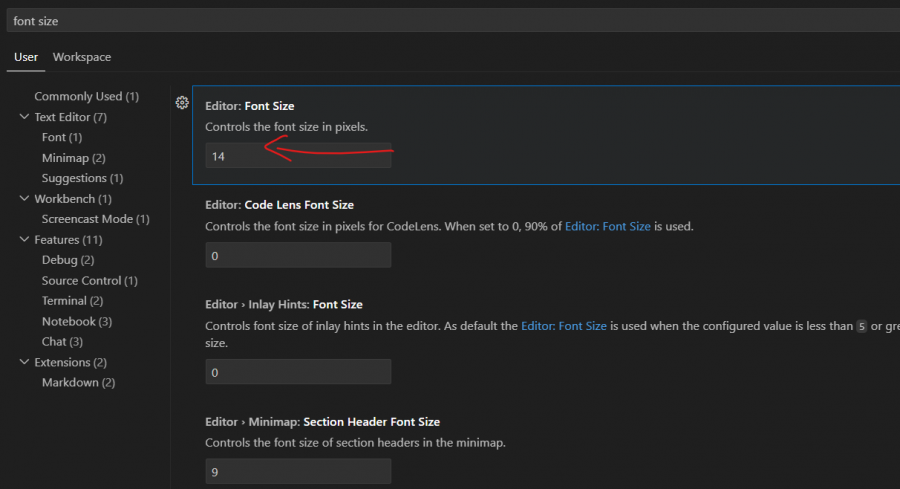Collapse the Workbench tree section
Viewport: 900px width, 489px height.
[x=24, y=199]
